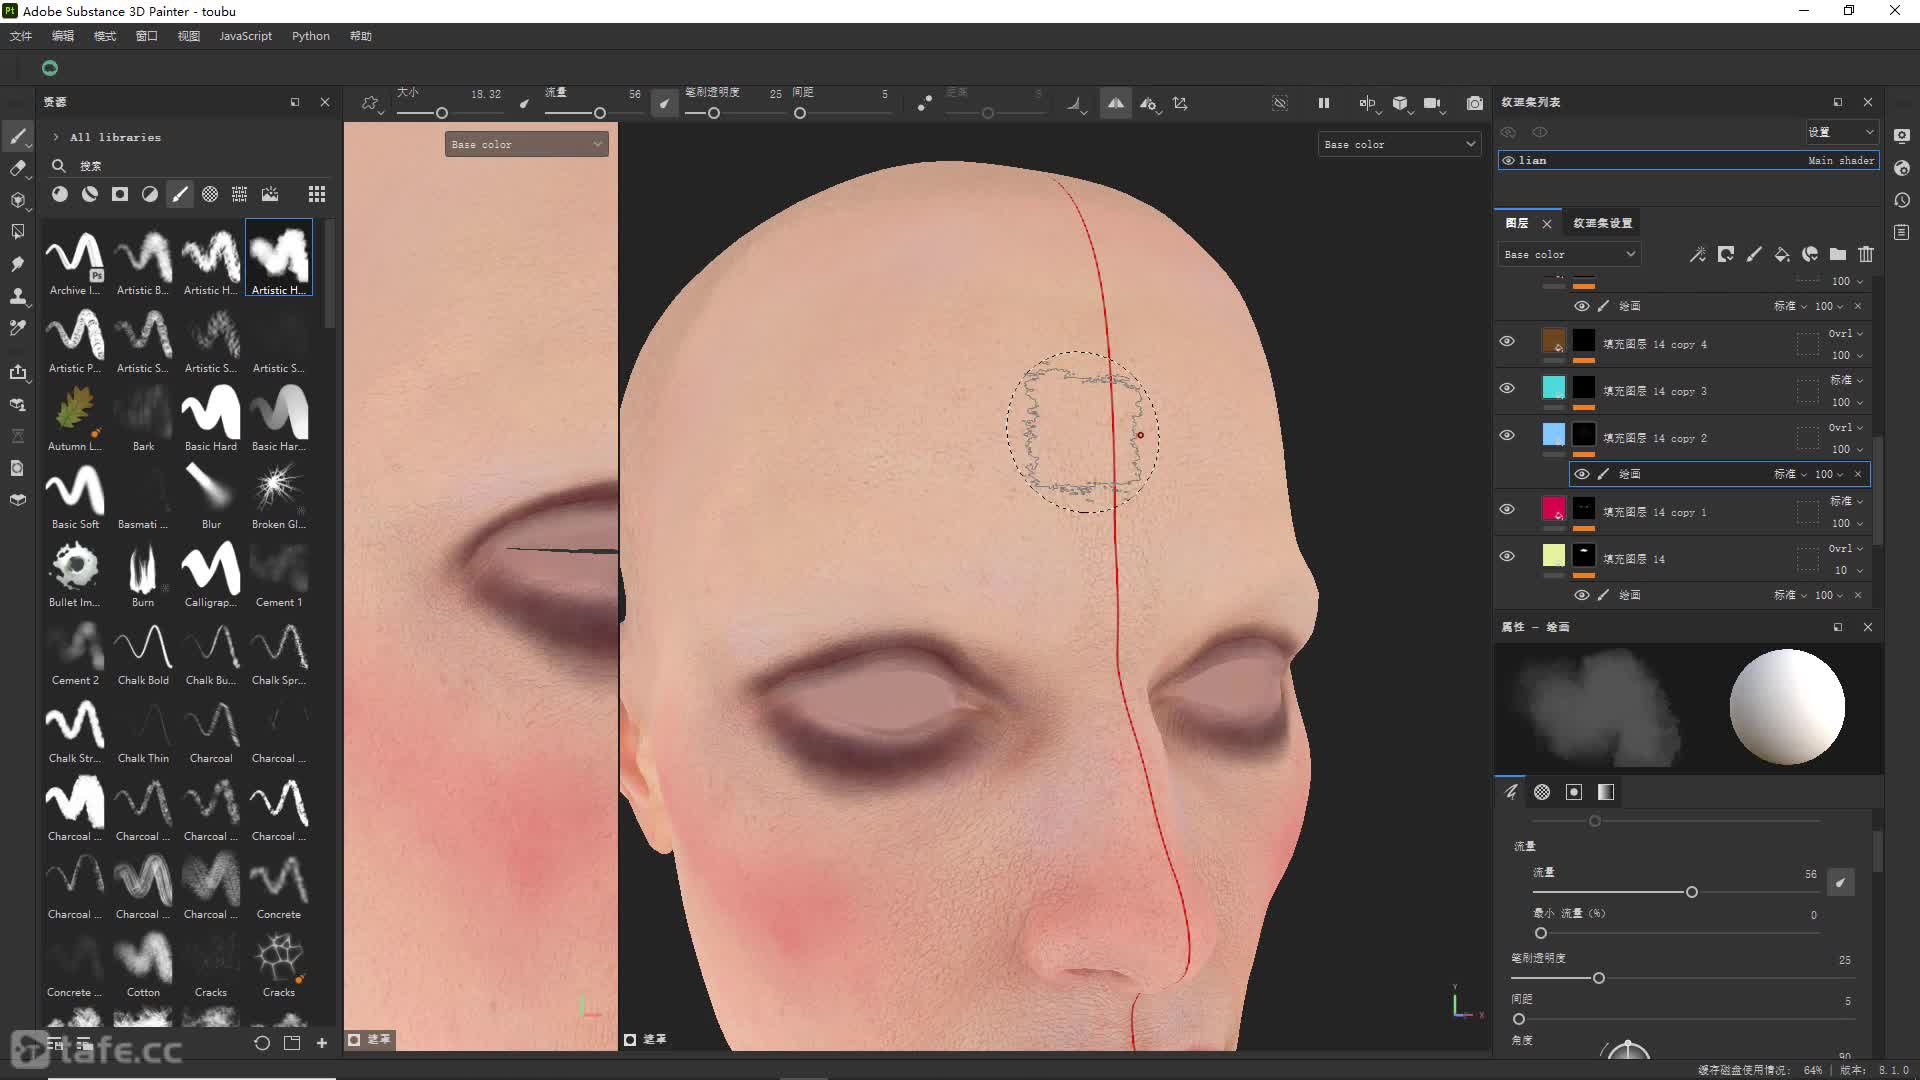The width and height of the screenshot is (1920, 1080).
Task: Click 流量 slider handle in properties panel
Action: (x=1692, y=892)
